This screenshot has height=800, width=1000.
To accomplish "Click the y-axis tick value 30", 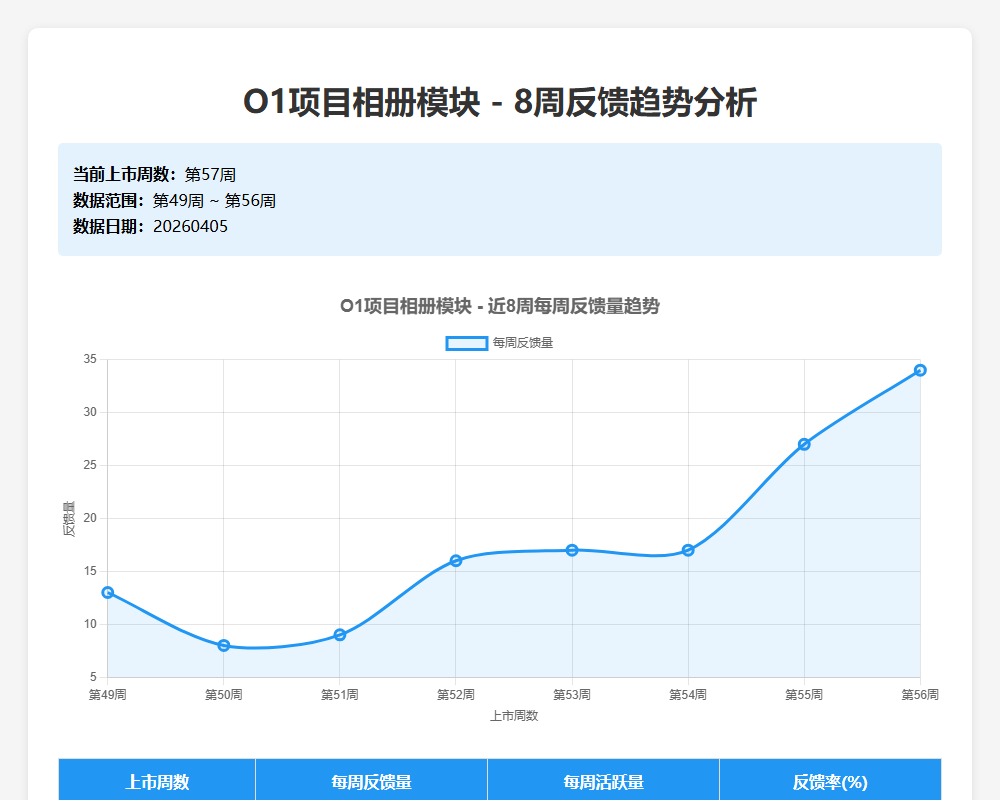I will [90, 412].
